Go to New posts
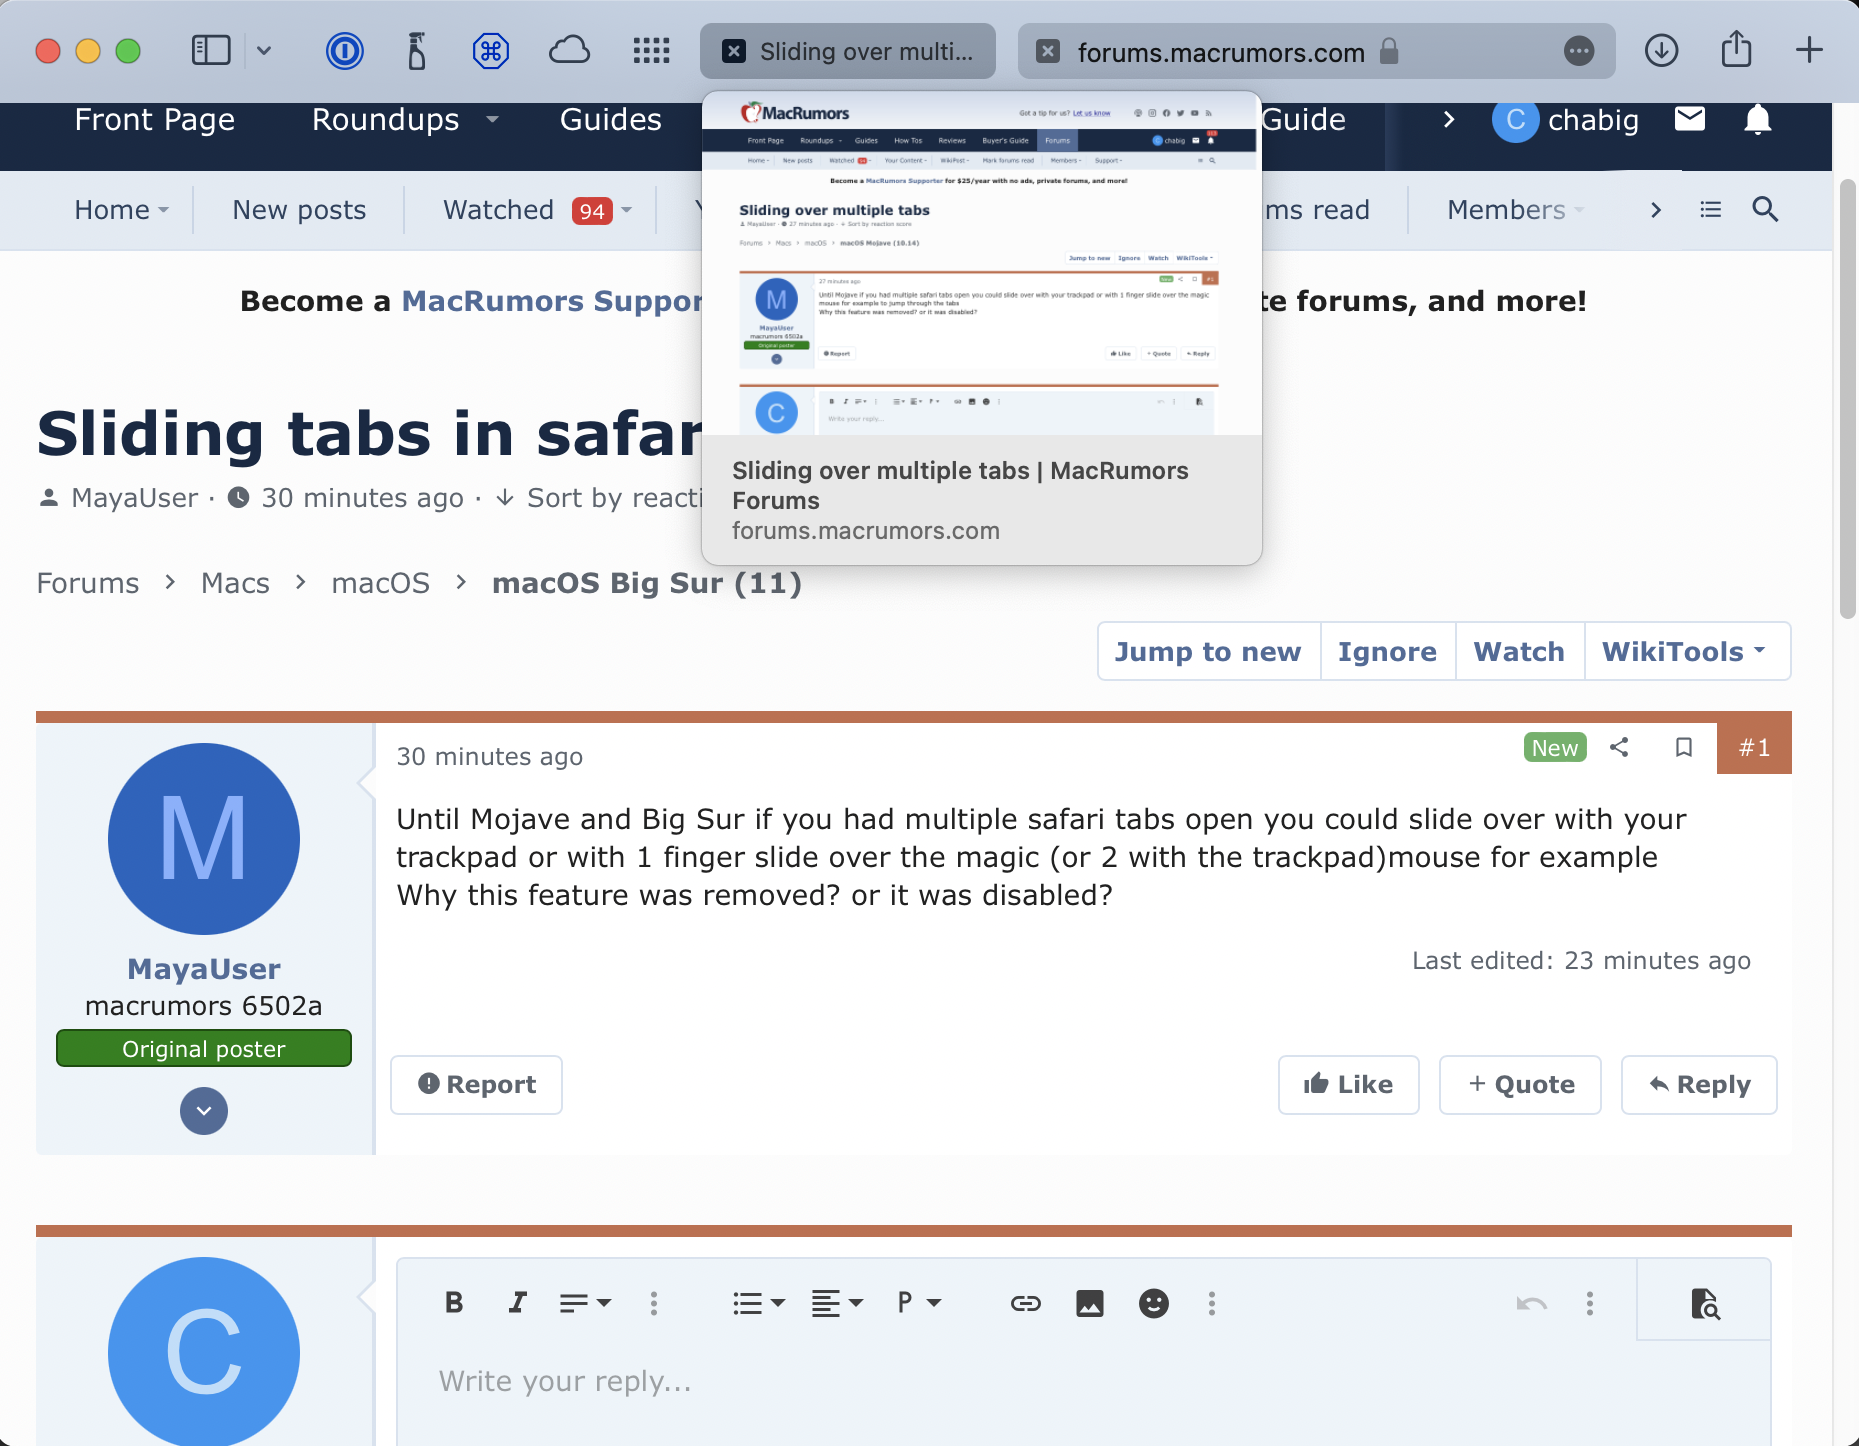1859x1446 pixels. (x=299, y=210)
